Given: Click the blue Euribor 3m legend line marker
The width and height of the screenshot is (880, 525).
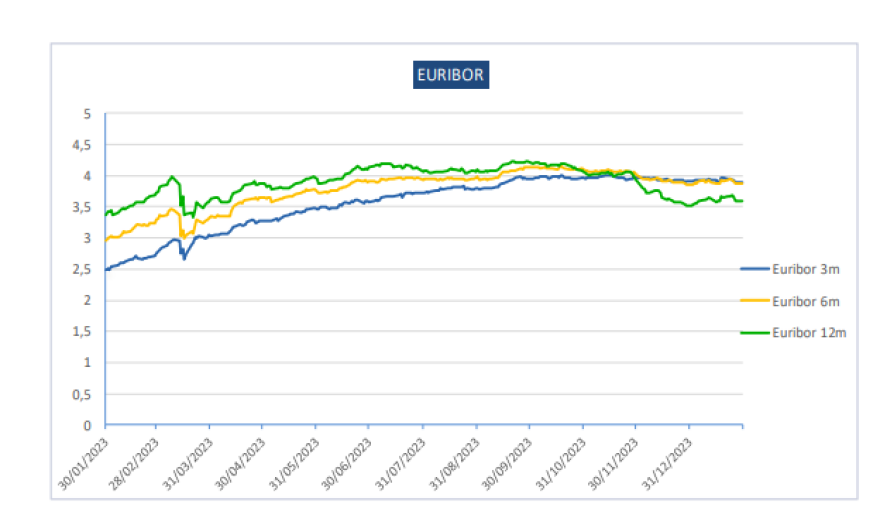Looking at the screenshot, I should coord(755,269).
